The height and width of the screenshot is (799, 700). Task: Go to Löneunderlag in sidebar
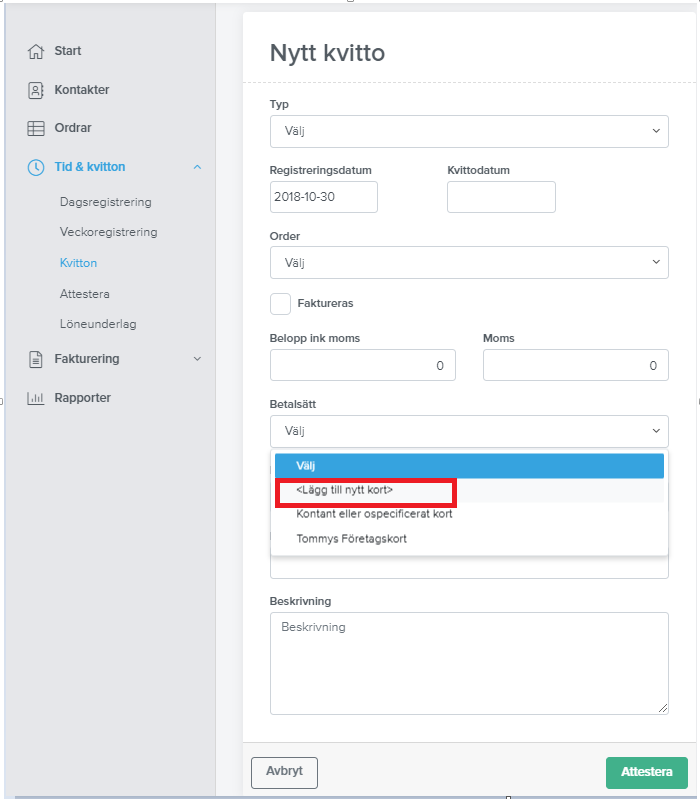click(98, 324)
